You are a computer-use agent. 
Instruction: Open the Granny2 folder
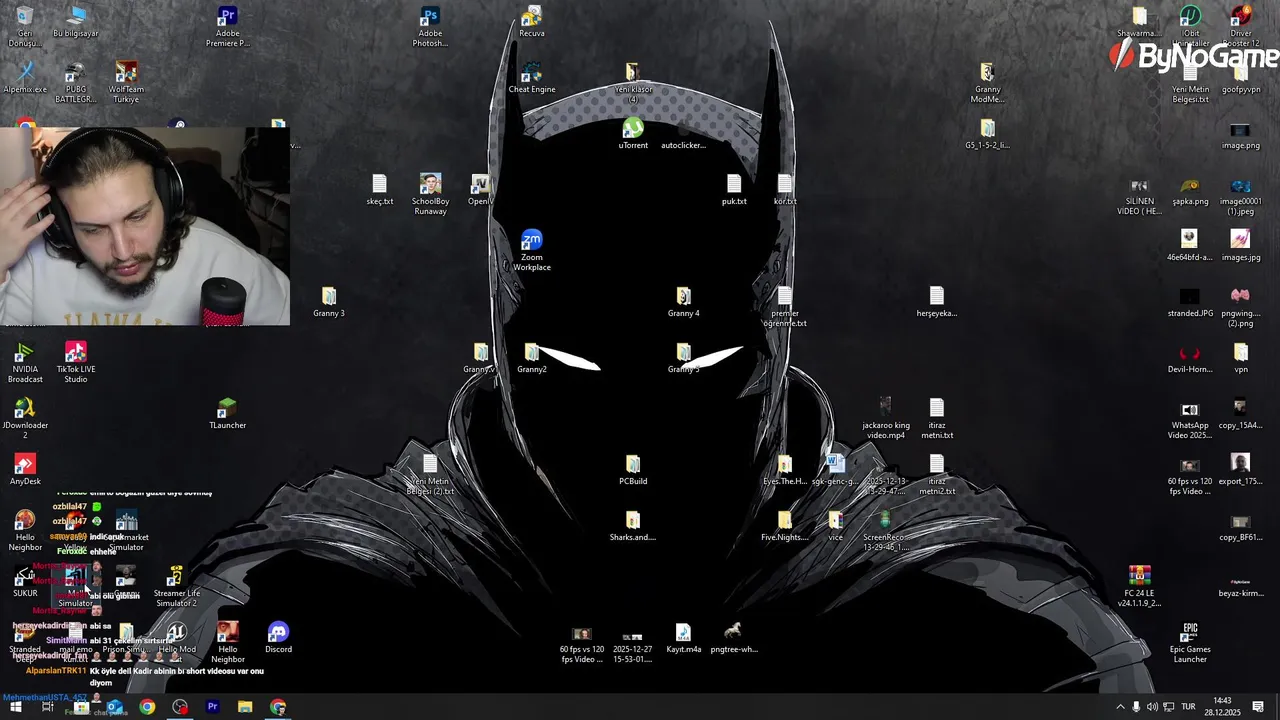click(531, 358)
